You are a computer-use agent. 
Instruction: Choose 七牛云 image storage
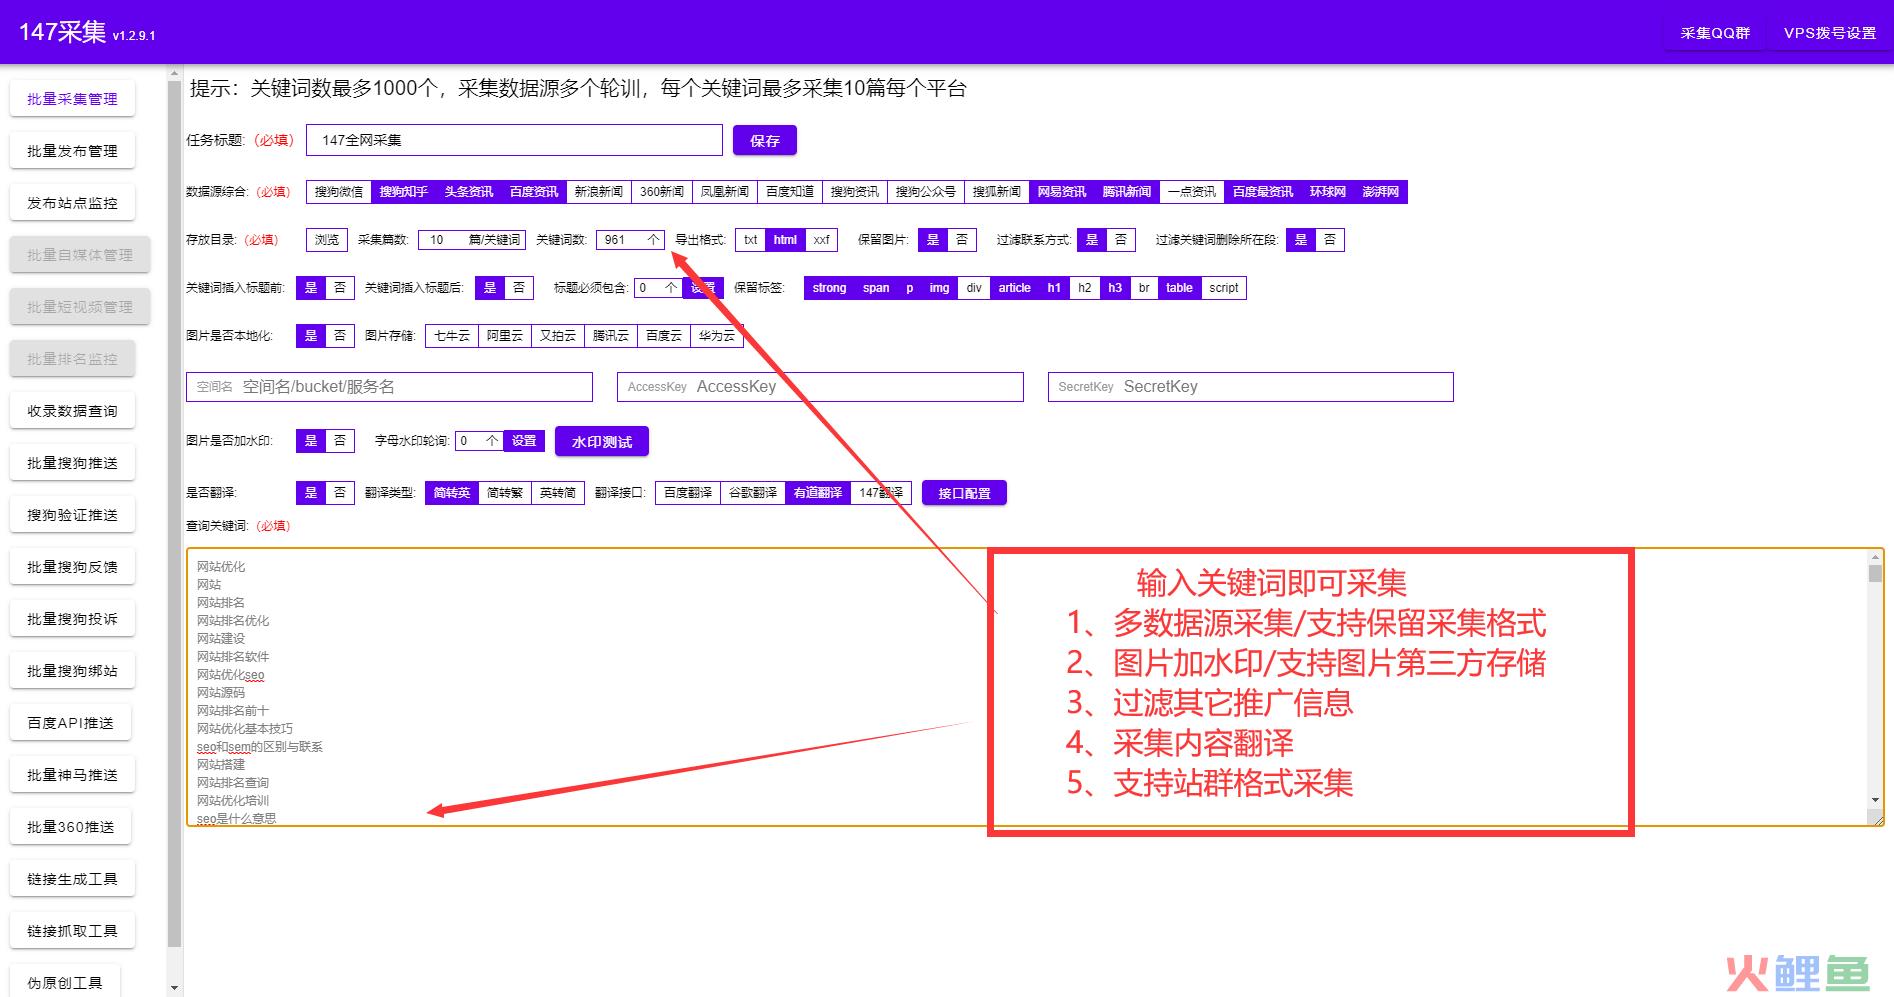pos(451,336)
